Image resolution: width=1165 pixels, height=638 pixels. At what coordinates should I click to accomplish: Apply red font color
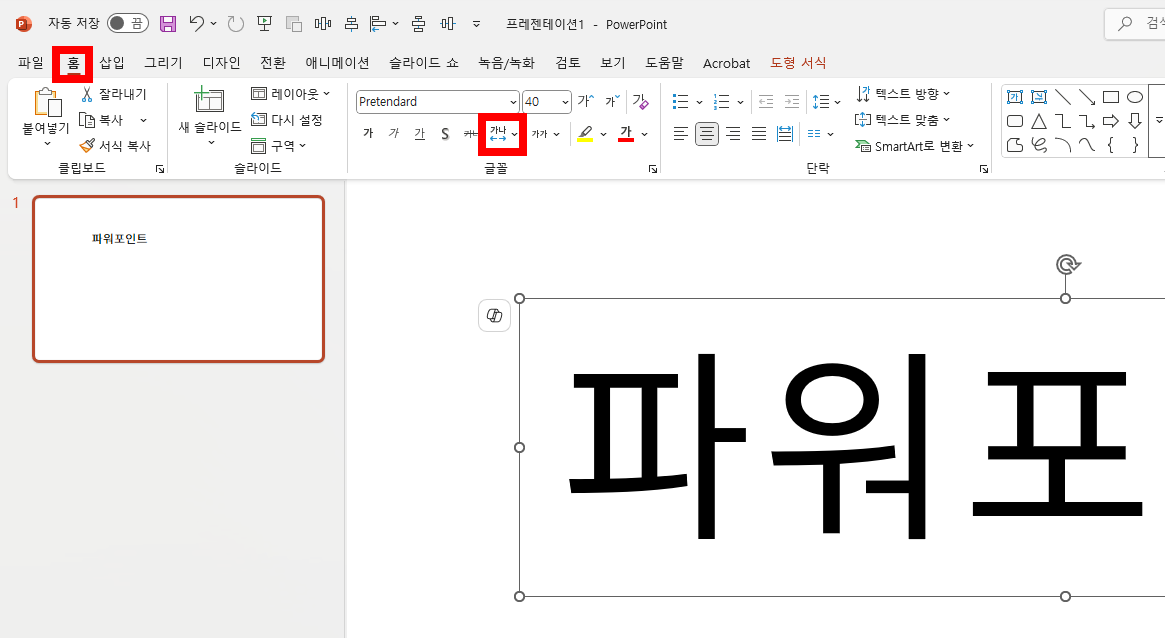pyautogui.click(x=626, y=134)
